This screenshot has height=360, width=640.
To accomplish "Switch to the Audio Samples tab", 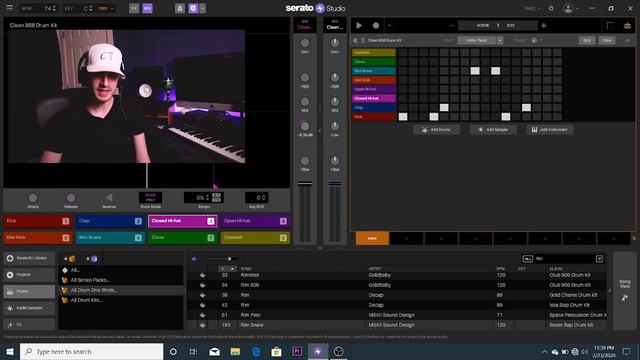I will tap(29, 308).
